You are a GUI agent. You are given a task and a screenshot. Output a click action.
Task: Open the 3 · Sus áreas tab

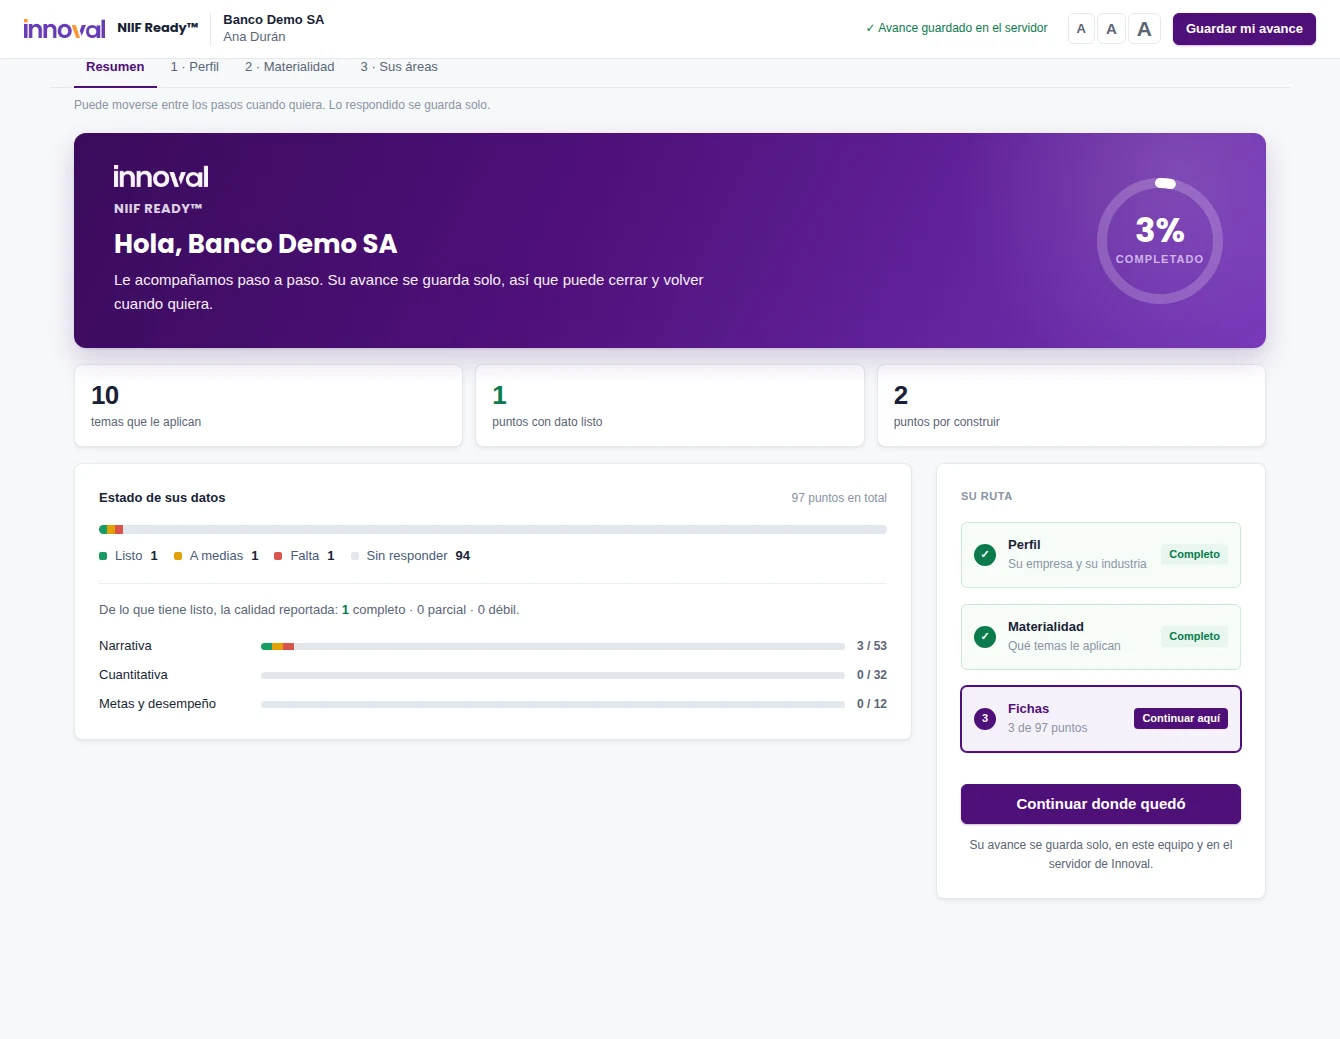click(399, 67)
